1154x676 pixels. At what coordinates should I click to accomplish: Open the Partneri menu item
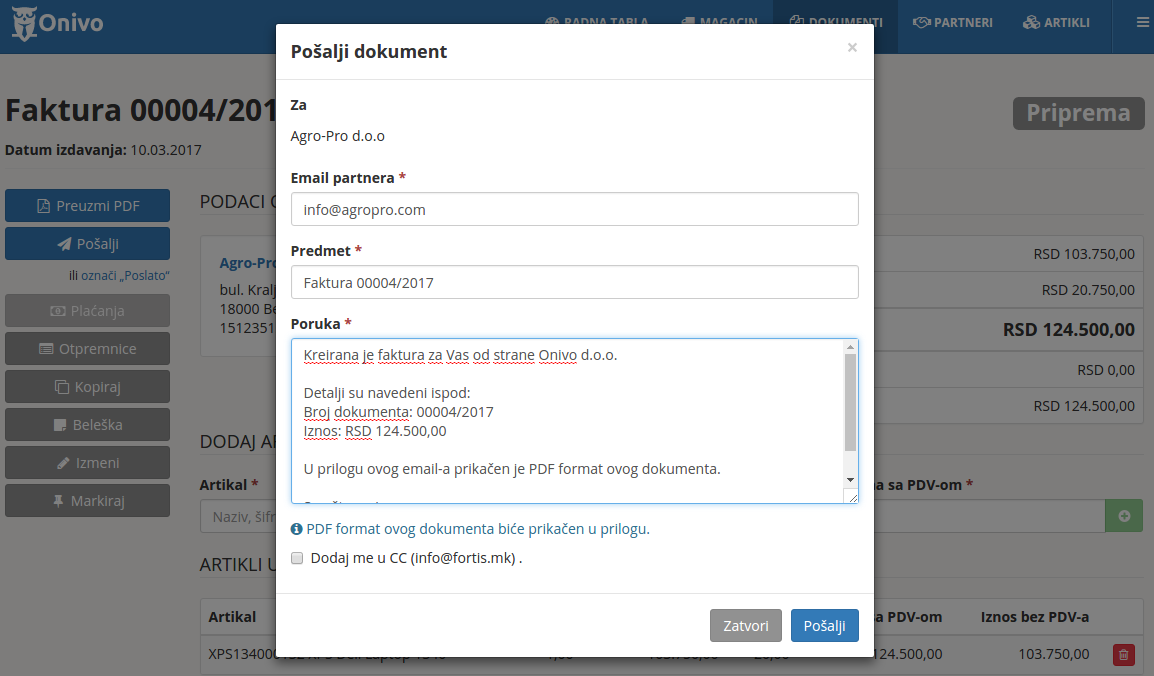(x=953, y=22)
